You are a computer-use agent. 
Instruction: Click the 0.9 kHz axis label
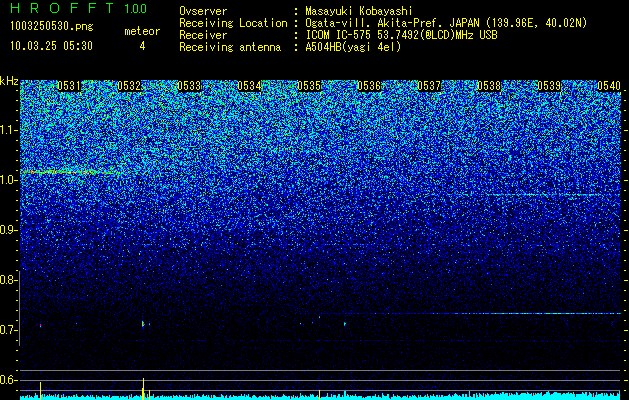(x=8, y=230)
